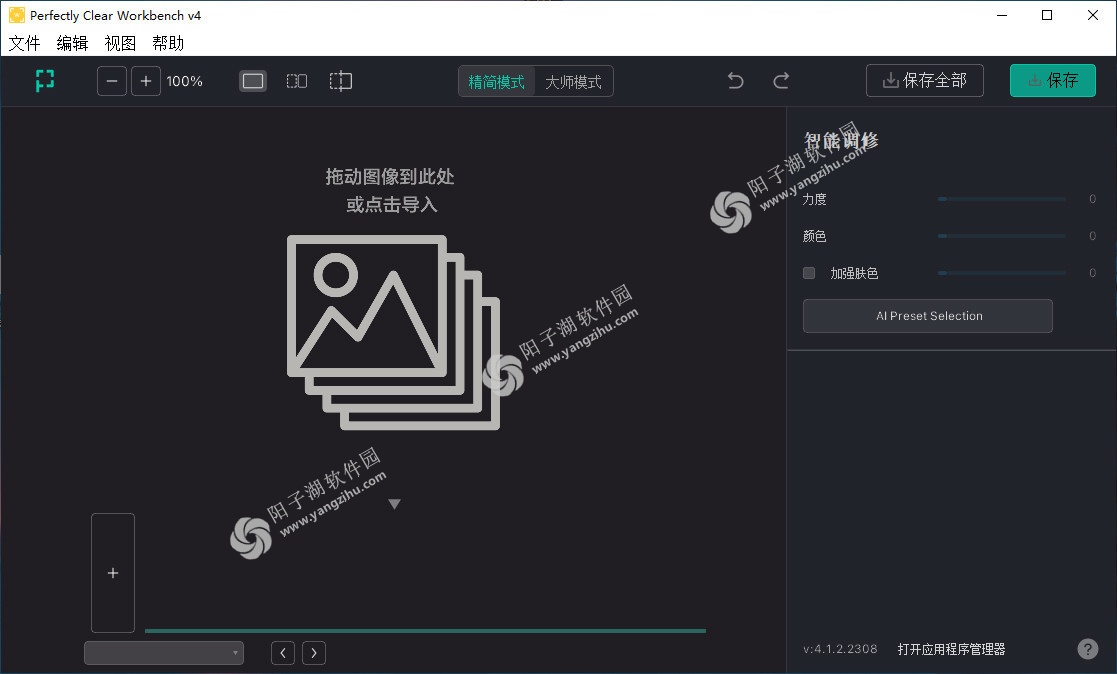1117x674 pixels.
Task: Zoom in with the plus button
Action: 146,81
